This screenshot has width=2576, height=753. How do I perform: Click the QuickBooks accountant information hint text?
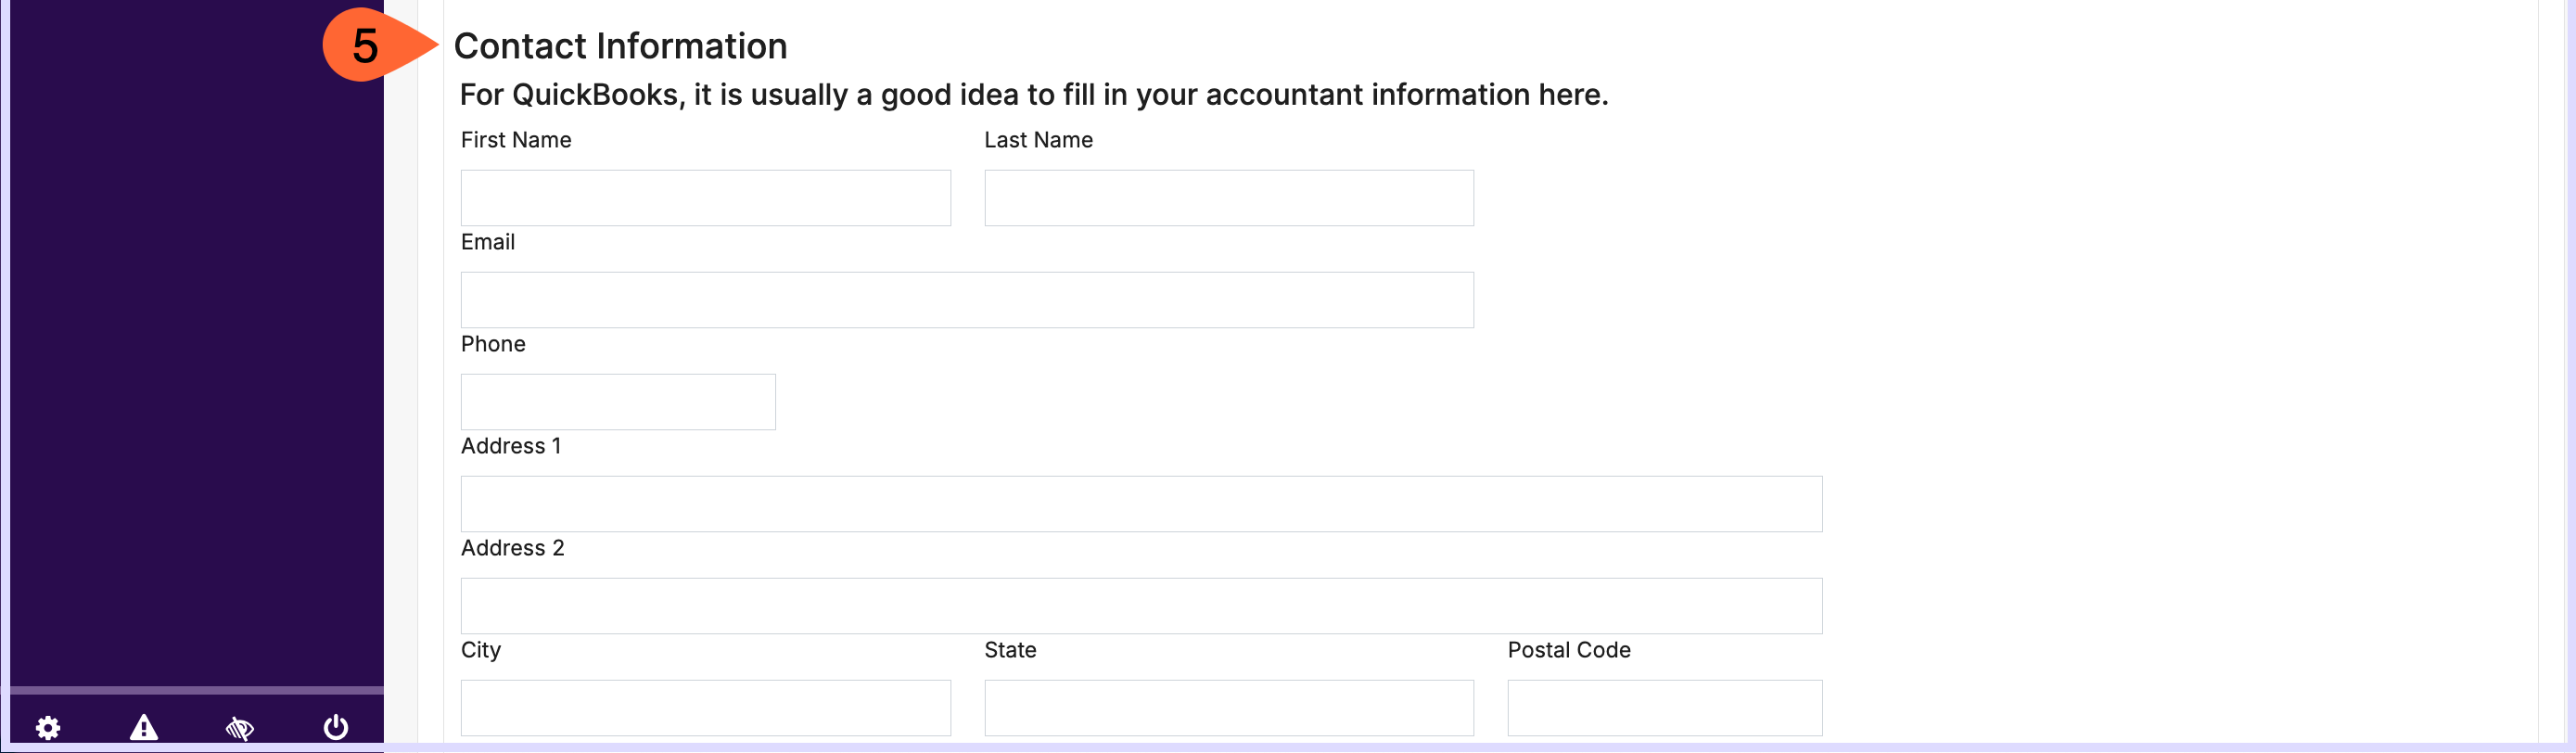click(1034, 95)
